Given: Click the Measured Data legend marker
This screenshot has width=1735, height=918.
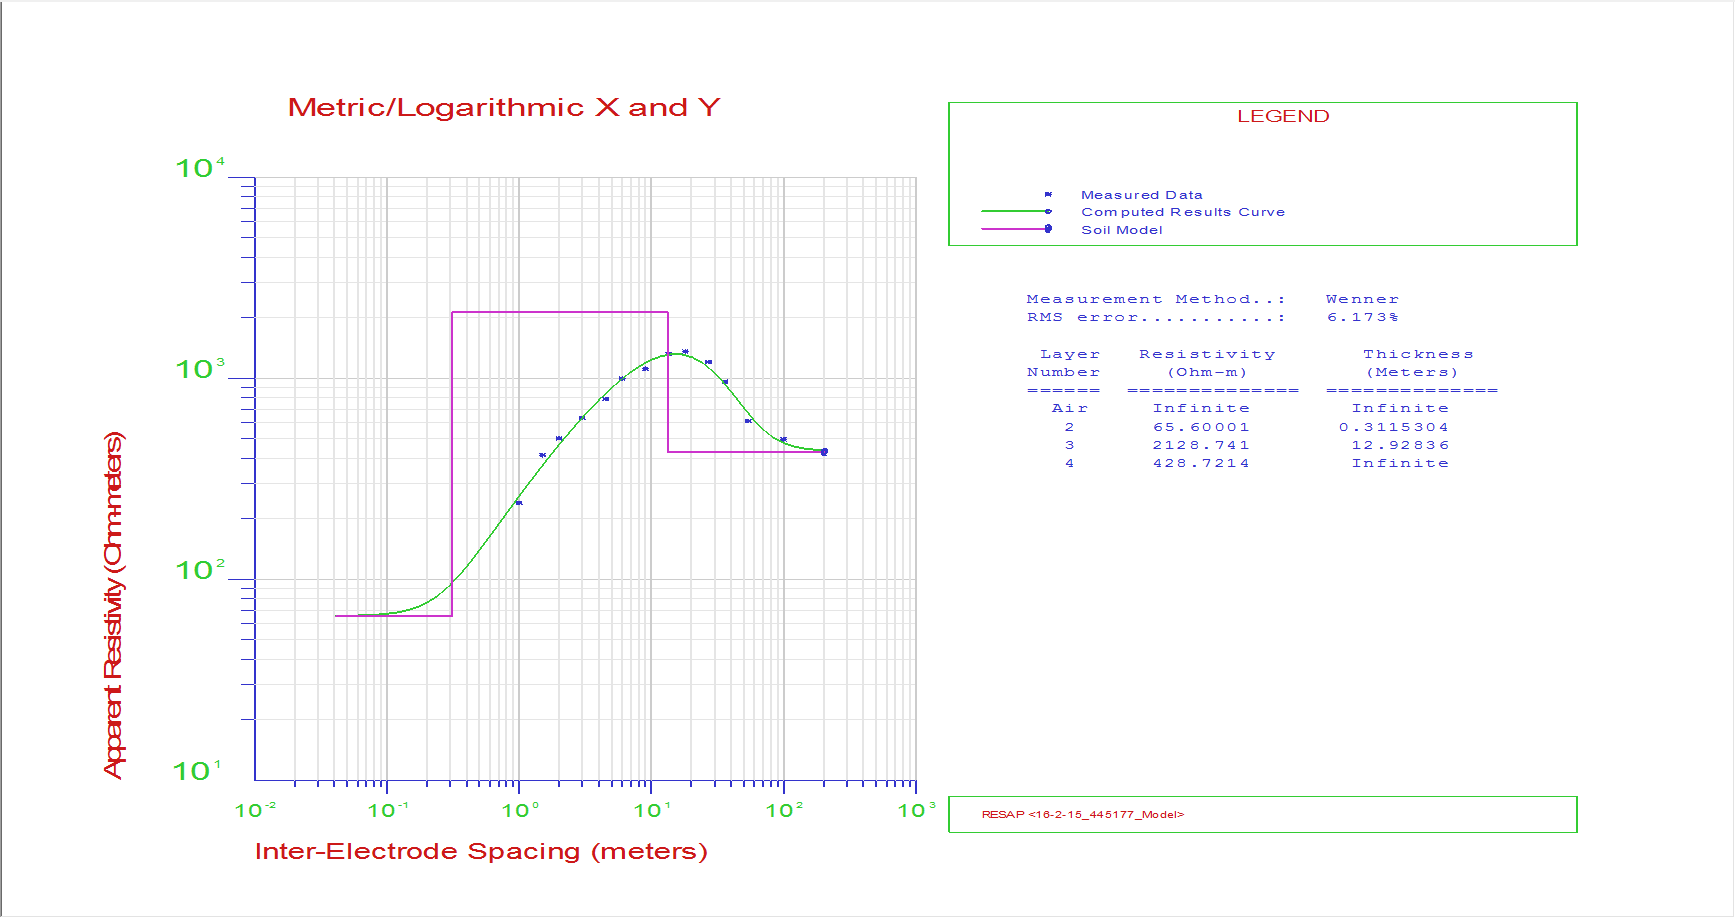Looking at the screenshot, I should point(1048,195).
